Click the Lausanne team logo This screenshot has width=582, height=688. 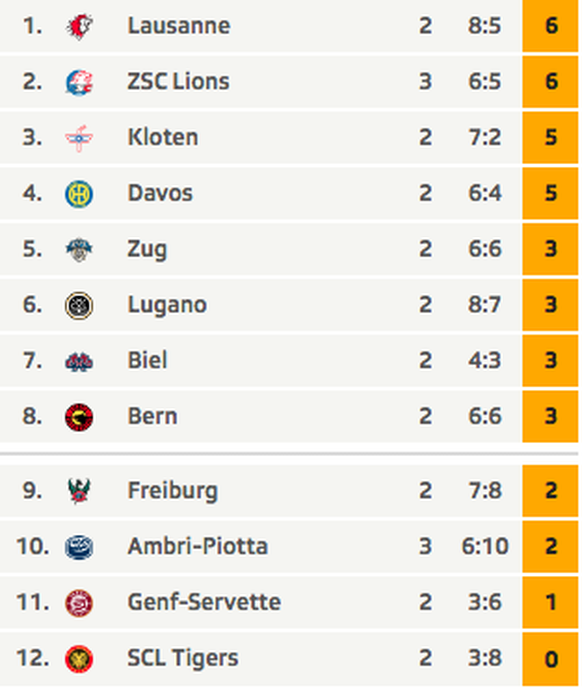coord(79,27)
